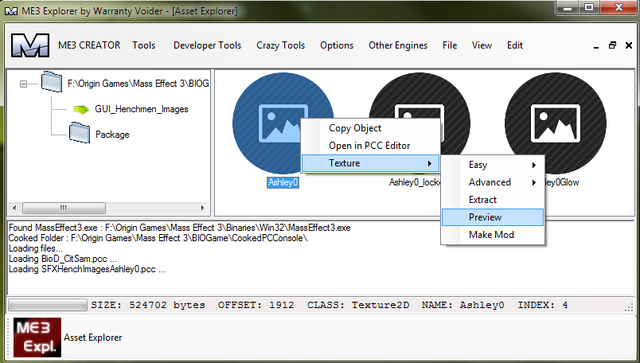Choose Preview in Texture submenu

[x=493, y=217]
